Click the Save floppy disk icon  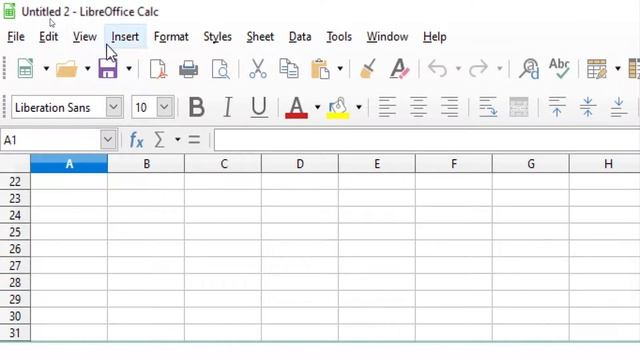(x=108, y=69)
